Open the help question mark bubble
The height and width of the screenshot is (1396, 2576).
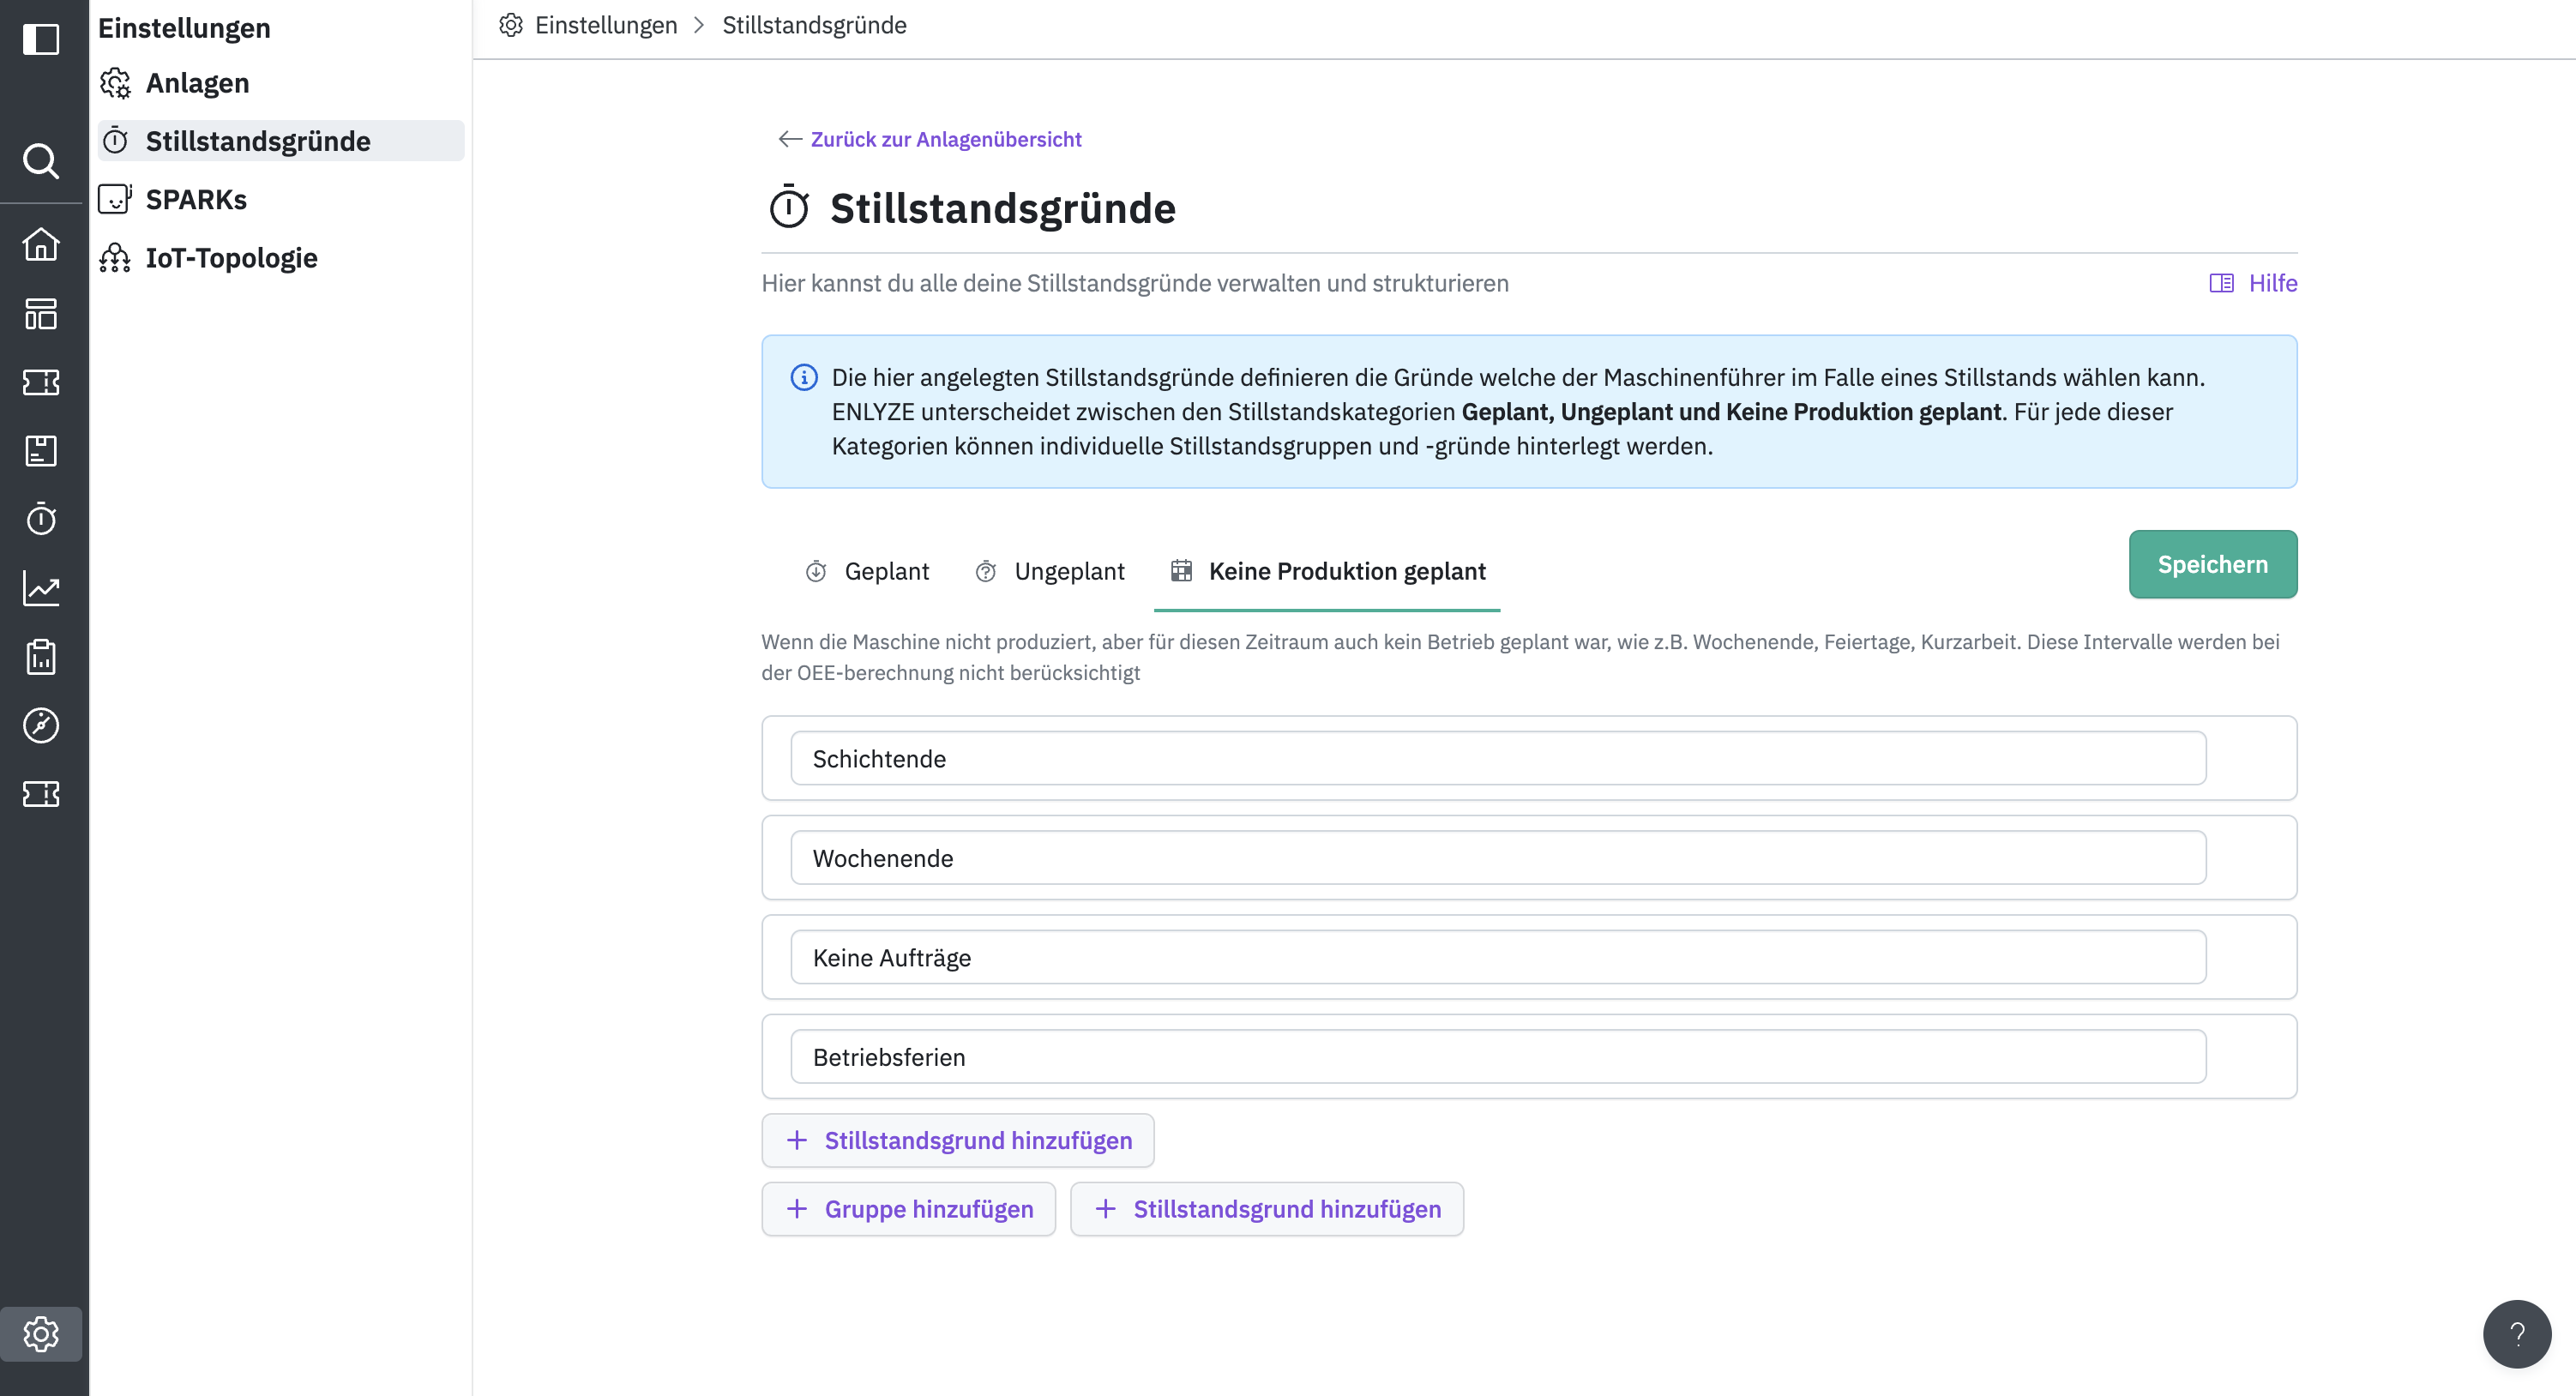pos(2516,1334)
